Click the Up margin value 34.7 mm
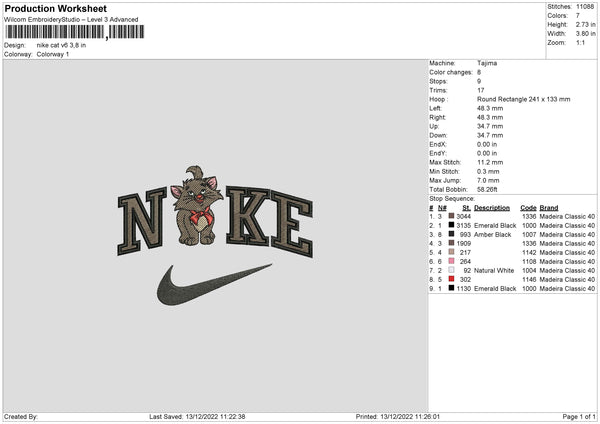The width and height of the screenshot is (600, 424). tap(490, 126)
